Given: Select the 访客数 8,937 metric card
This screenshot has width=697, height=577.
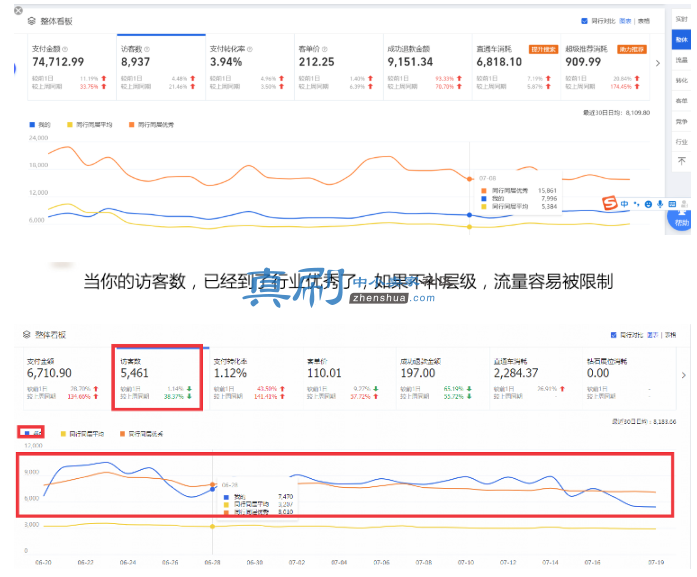Looking at the screenshot, I should point(161,67).
